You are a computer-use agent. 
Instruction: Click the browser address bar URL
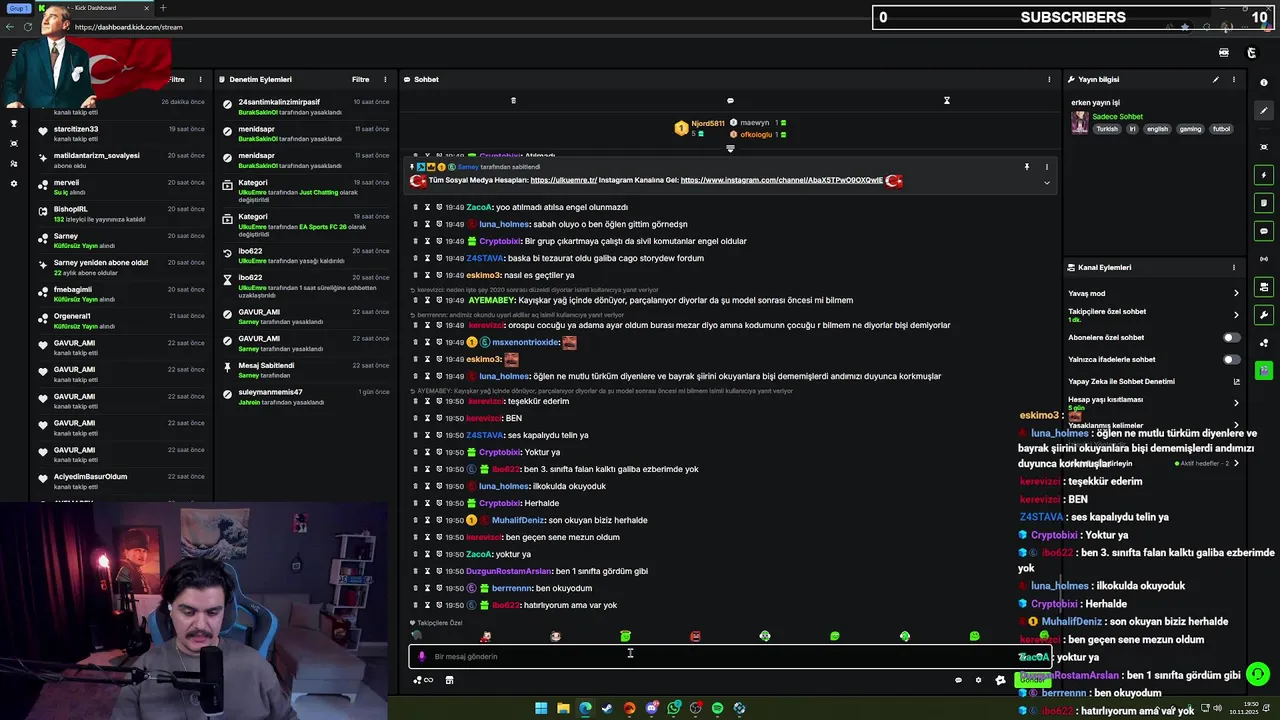pyautogui.click(x=128, y=27)
